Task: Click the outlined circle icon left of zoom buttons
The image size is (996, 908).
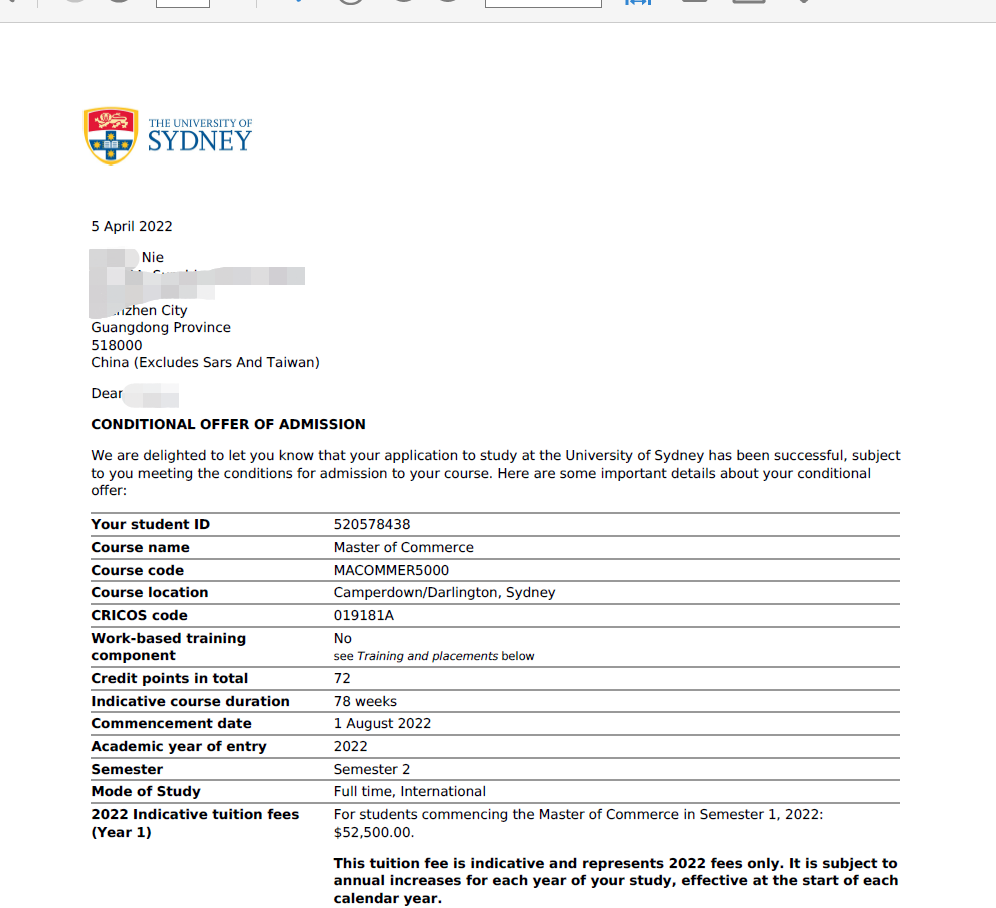Action: click(350, 3)
